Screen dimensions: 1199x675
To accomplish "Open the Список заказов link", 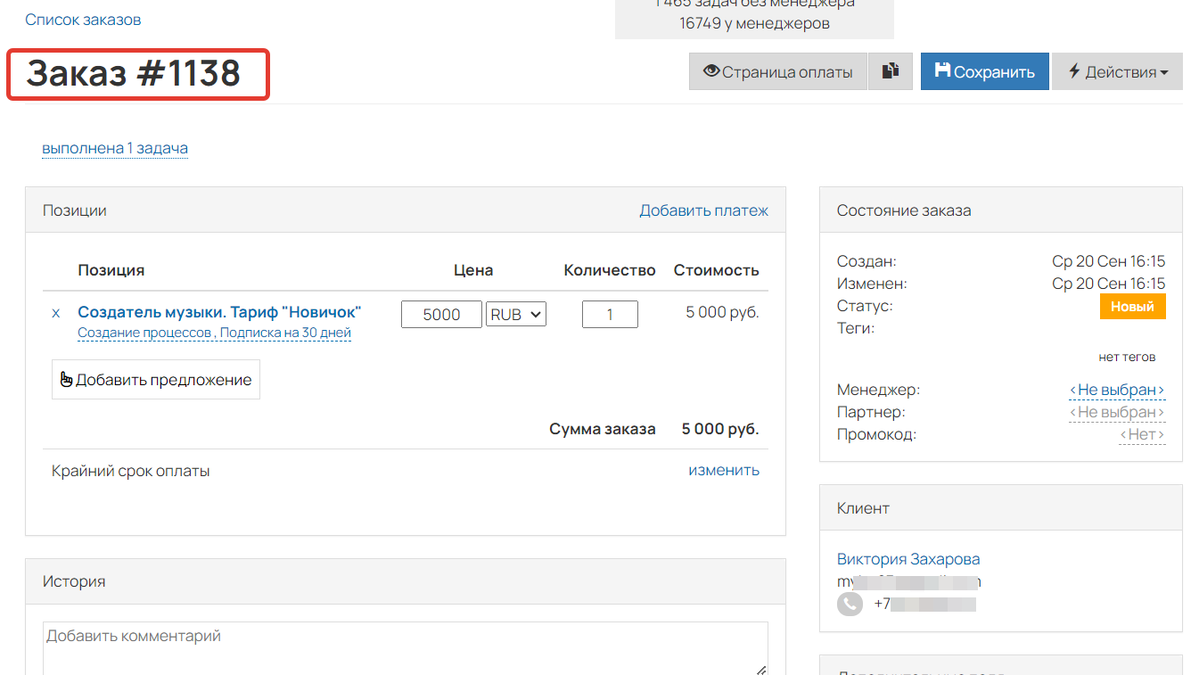I will 83,19.
